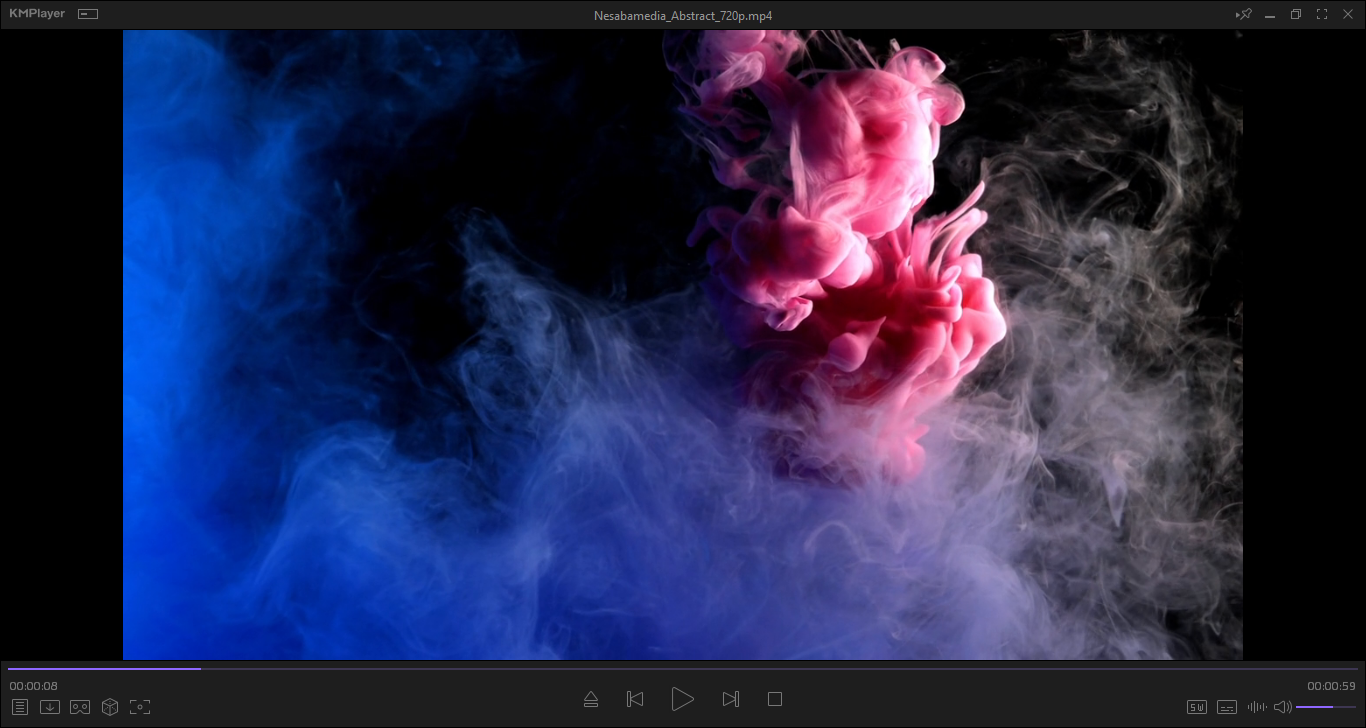1366x728 pixels.
Task: Click the volume slider bar
Action: pyautogui.click(x=1326, y=707)
